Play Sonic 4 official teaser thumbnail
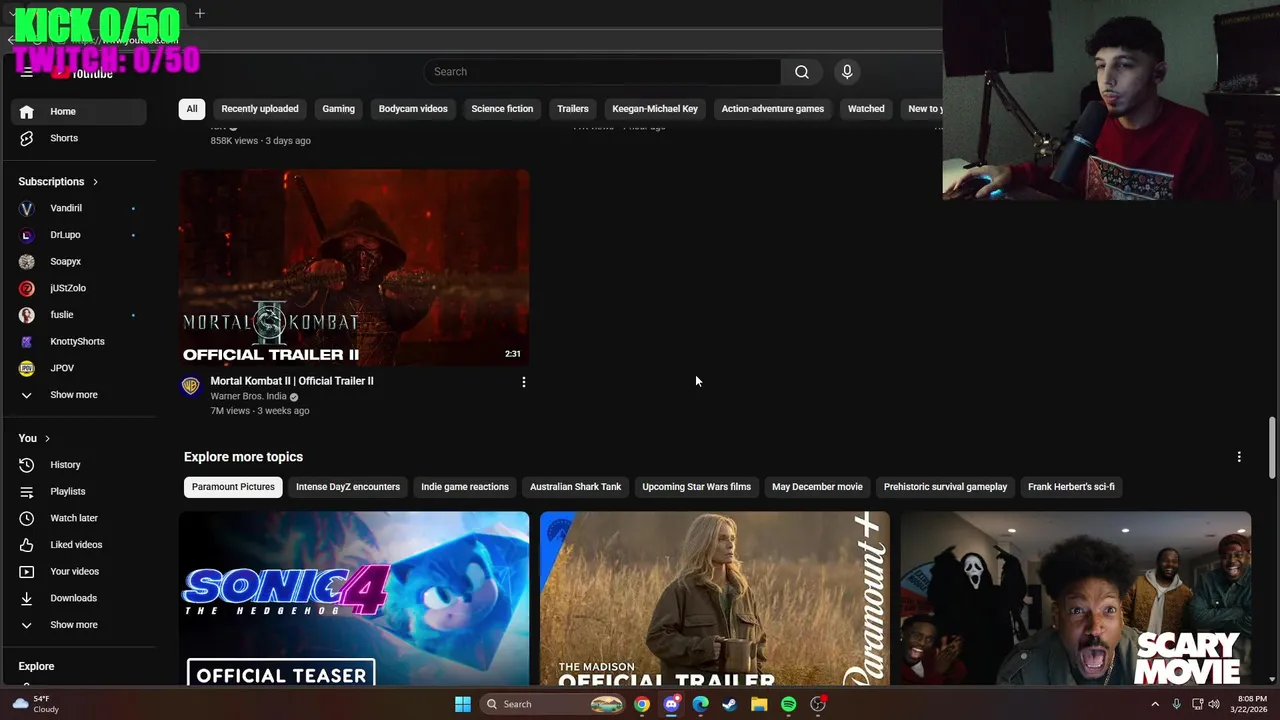 pos(354,598)
